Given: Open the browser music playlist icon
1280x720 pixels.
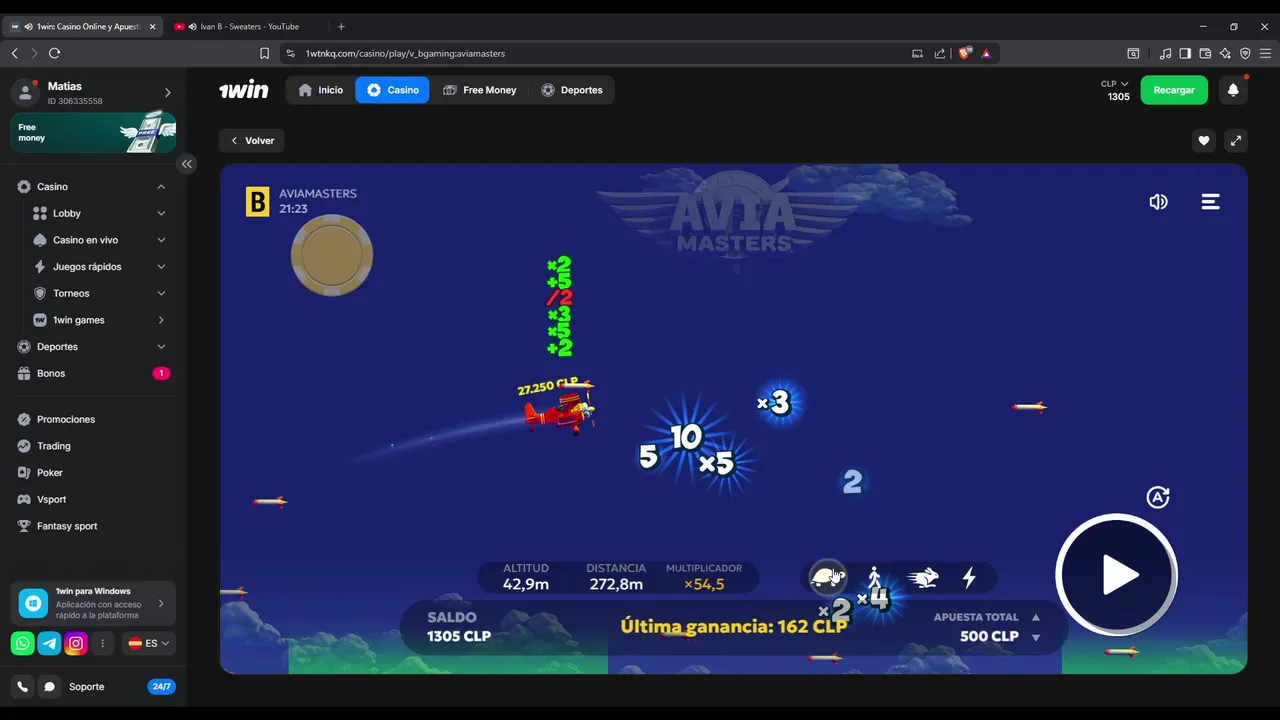Looking at the screenshot, I should tap(1165, 53).
